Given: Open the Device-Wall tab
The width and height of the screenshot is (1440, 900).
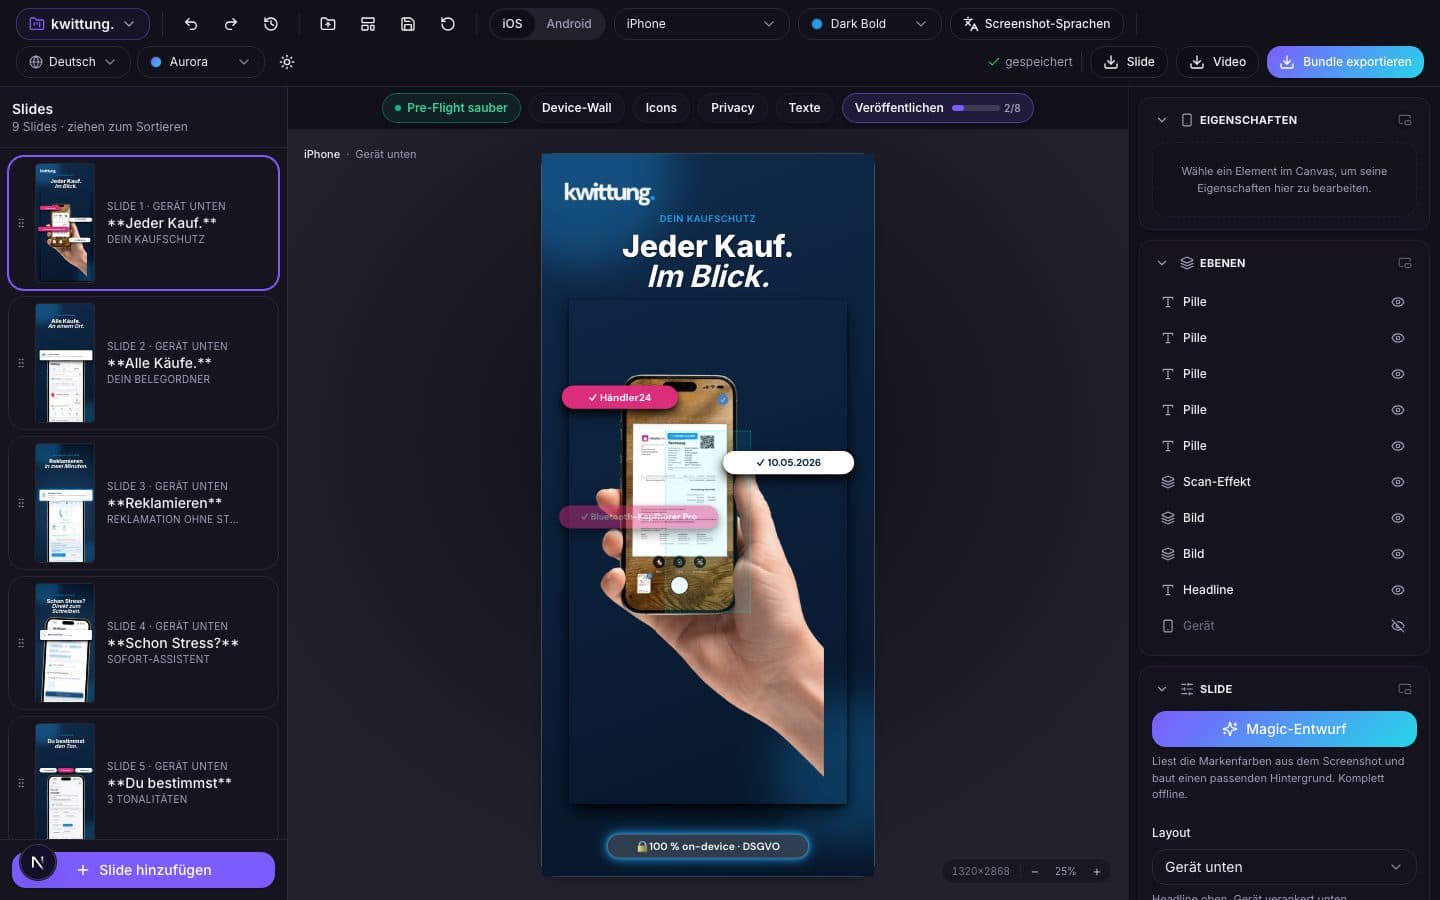Looking at the screenshot, I should [x=576, y=108].
